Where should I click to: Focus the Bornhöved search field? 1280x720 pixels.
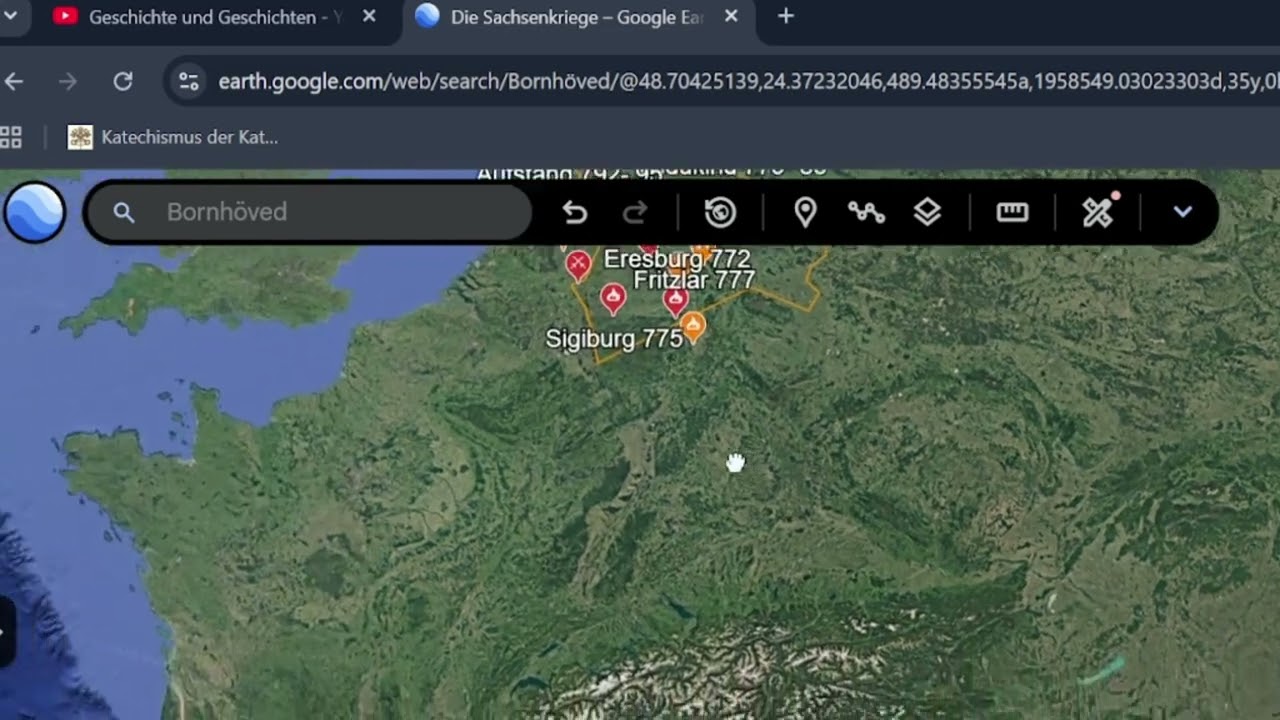(309, 212)
